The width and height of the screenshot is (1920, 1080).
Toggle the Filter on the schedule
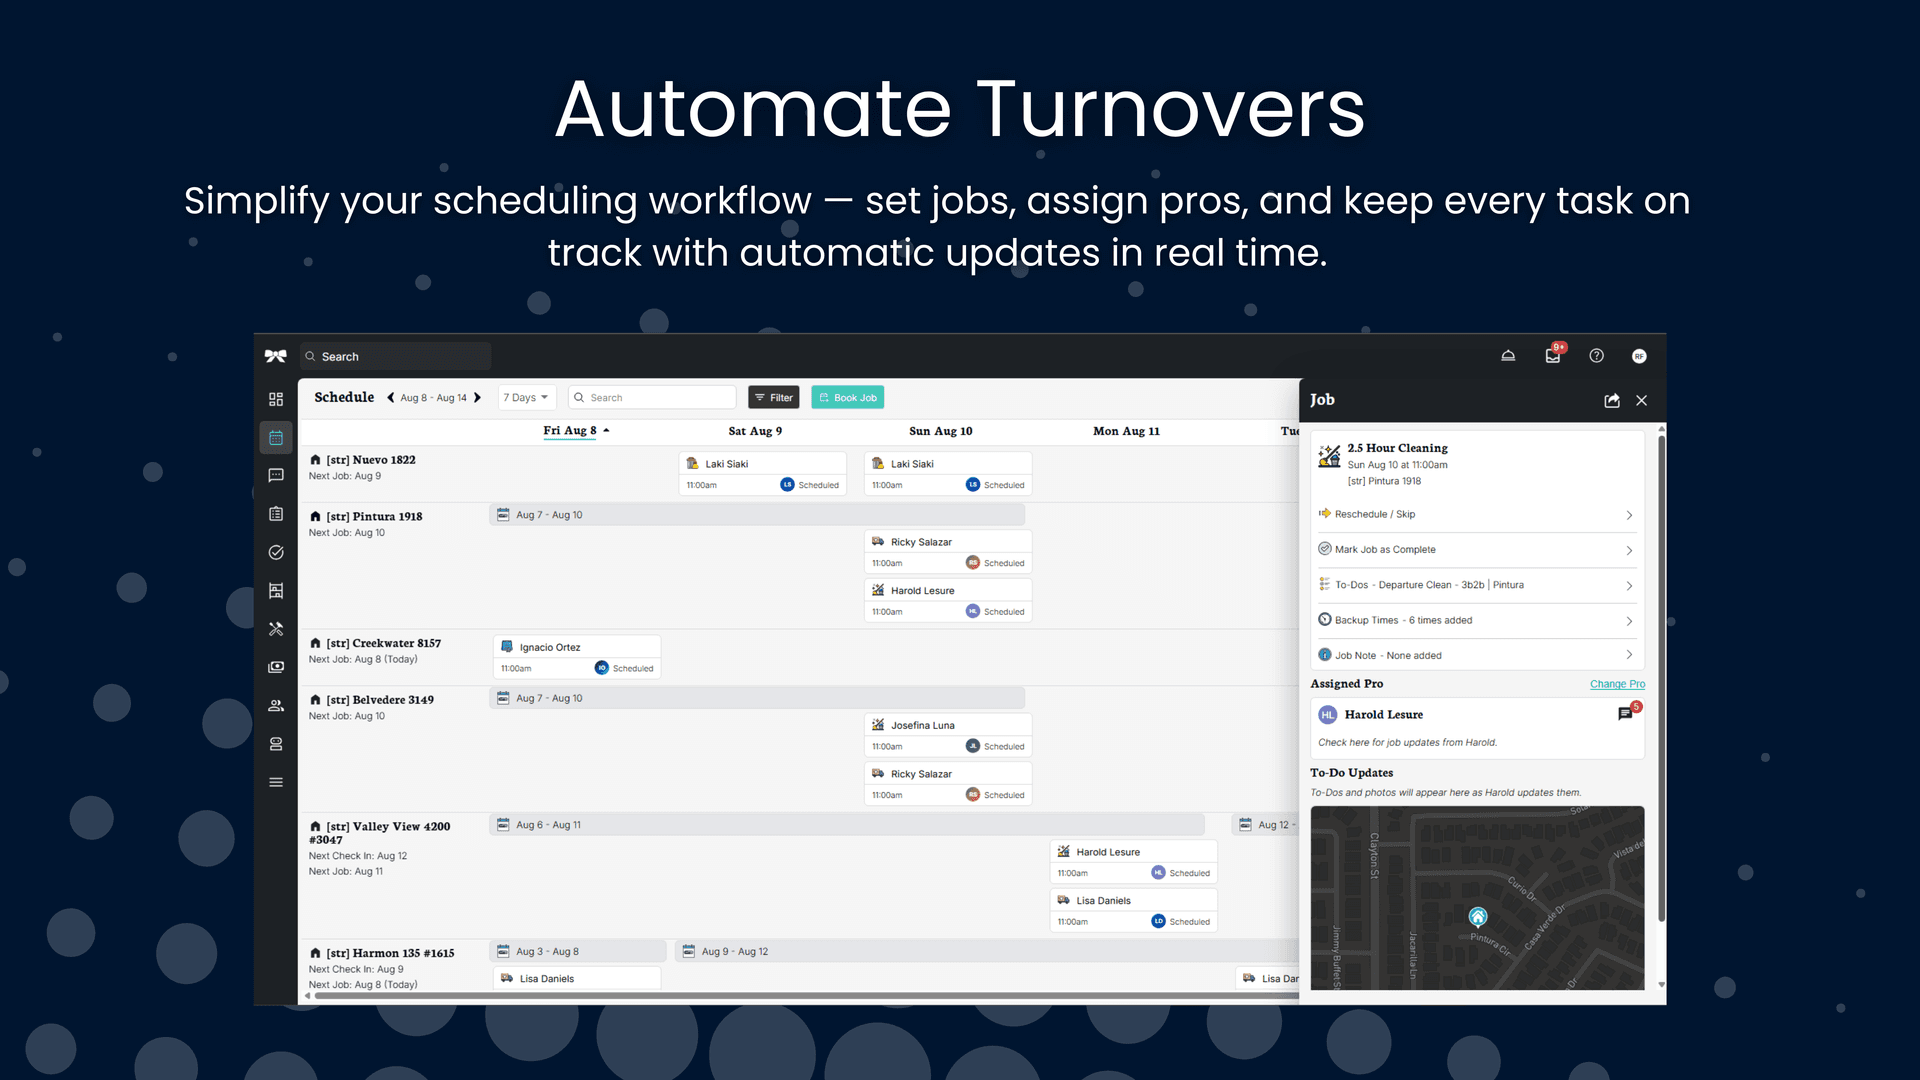(773, 397)
